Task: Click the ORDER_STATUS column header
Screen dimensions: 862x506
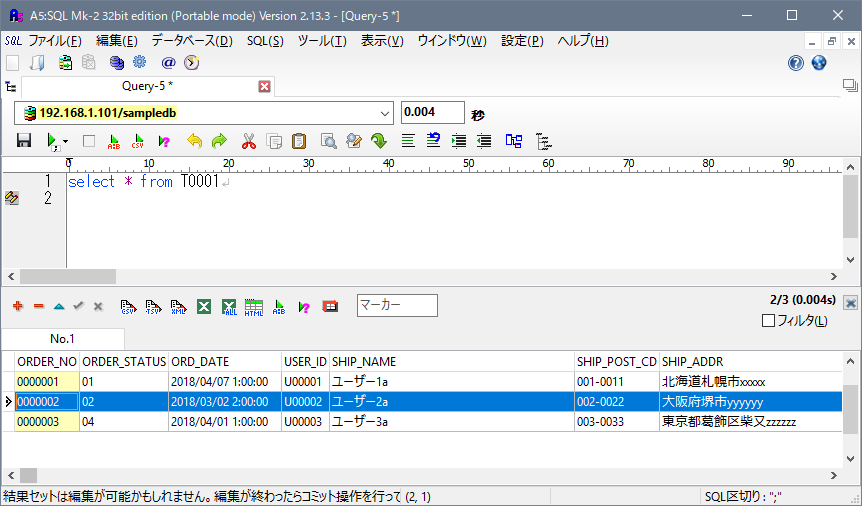Action: click(x=124, y=362)
